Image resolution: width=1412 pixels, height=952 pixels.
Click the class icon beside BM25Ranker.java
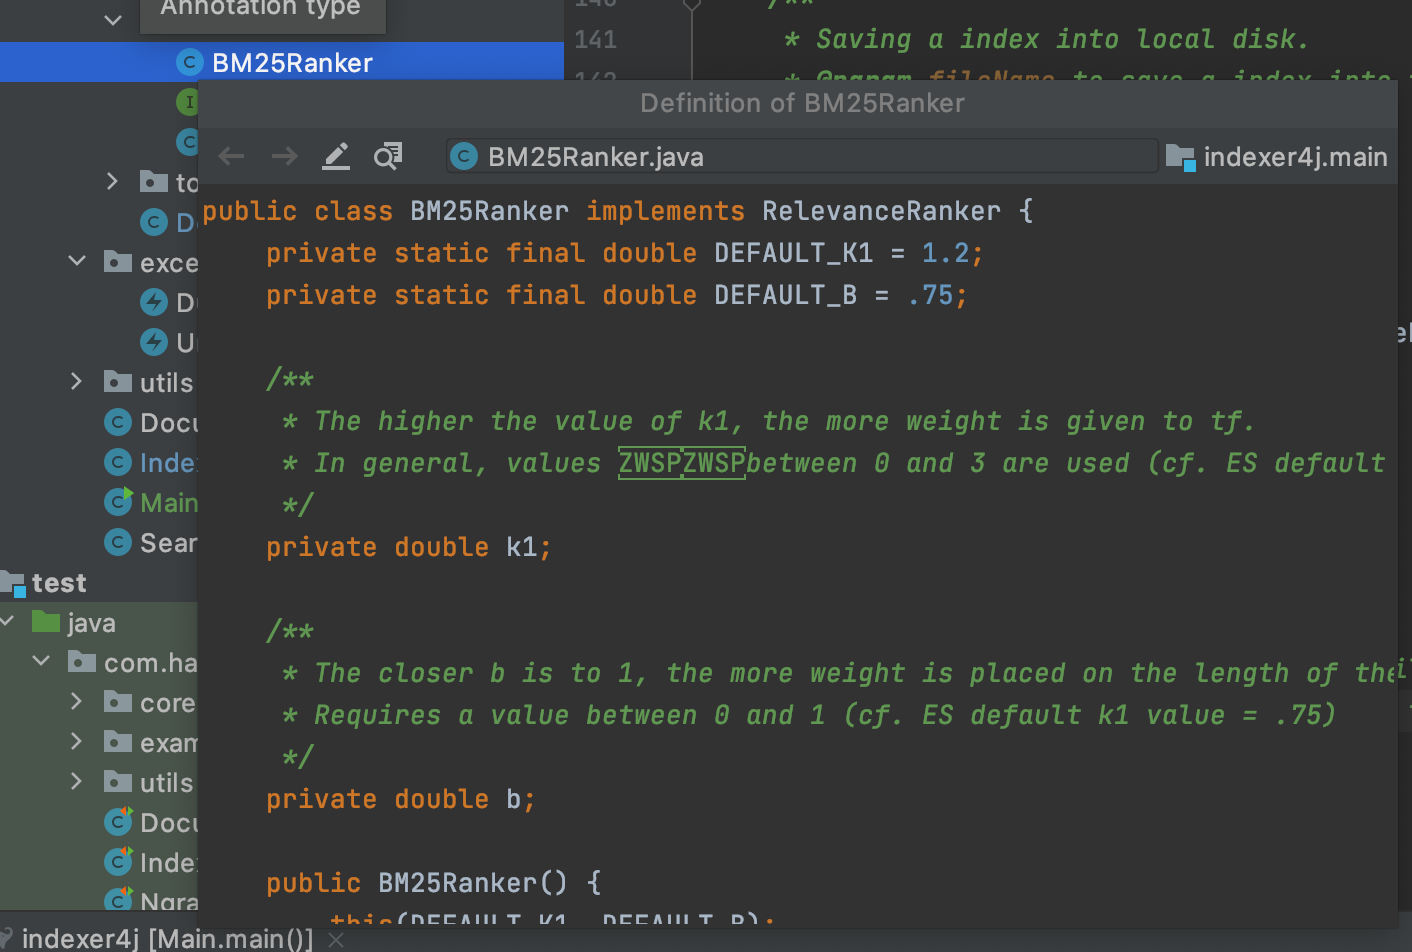464,156
